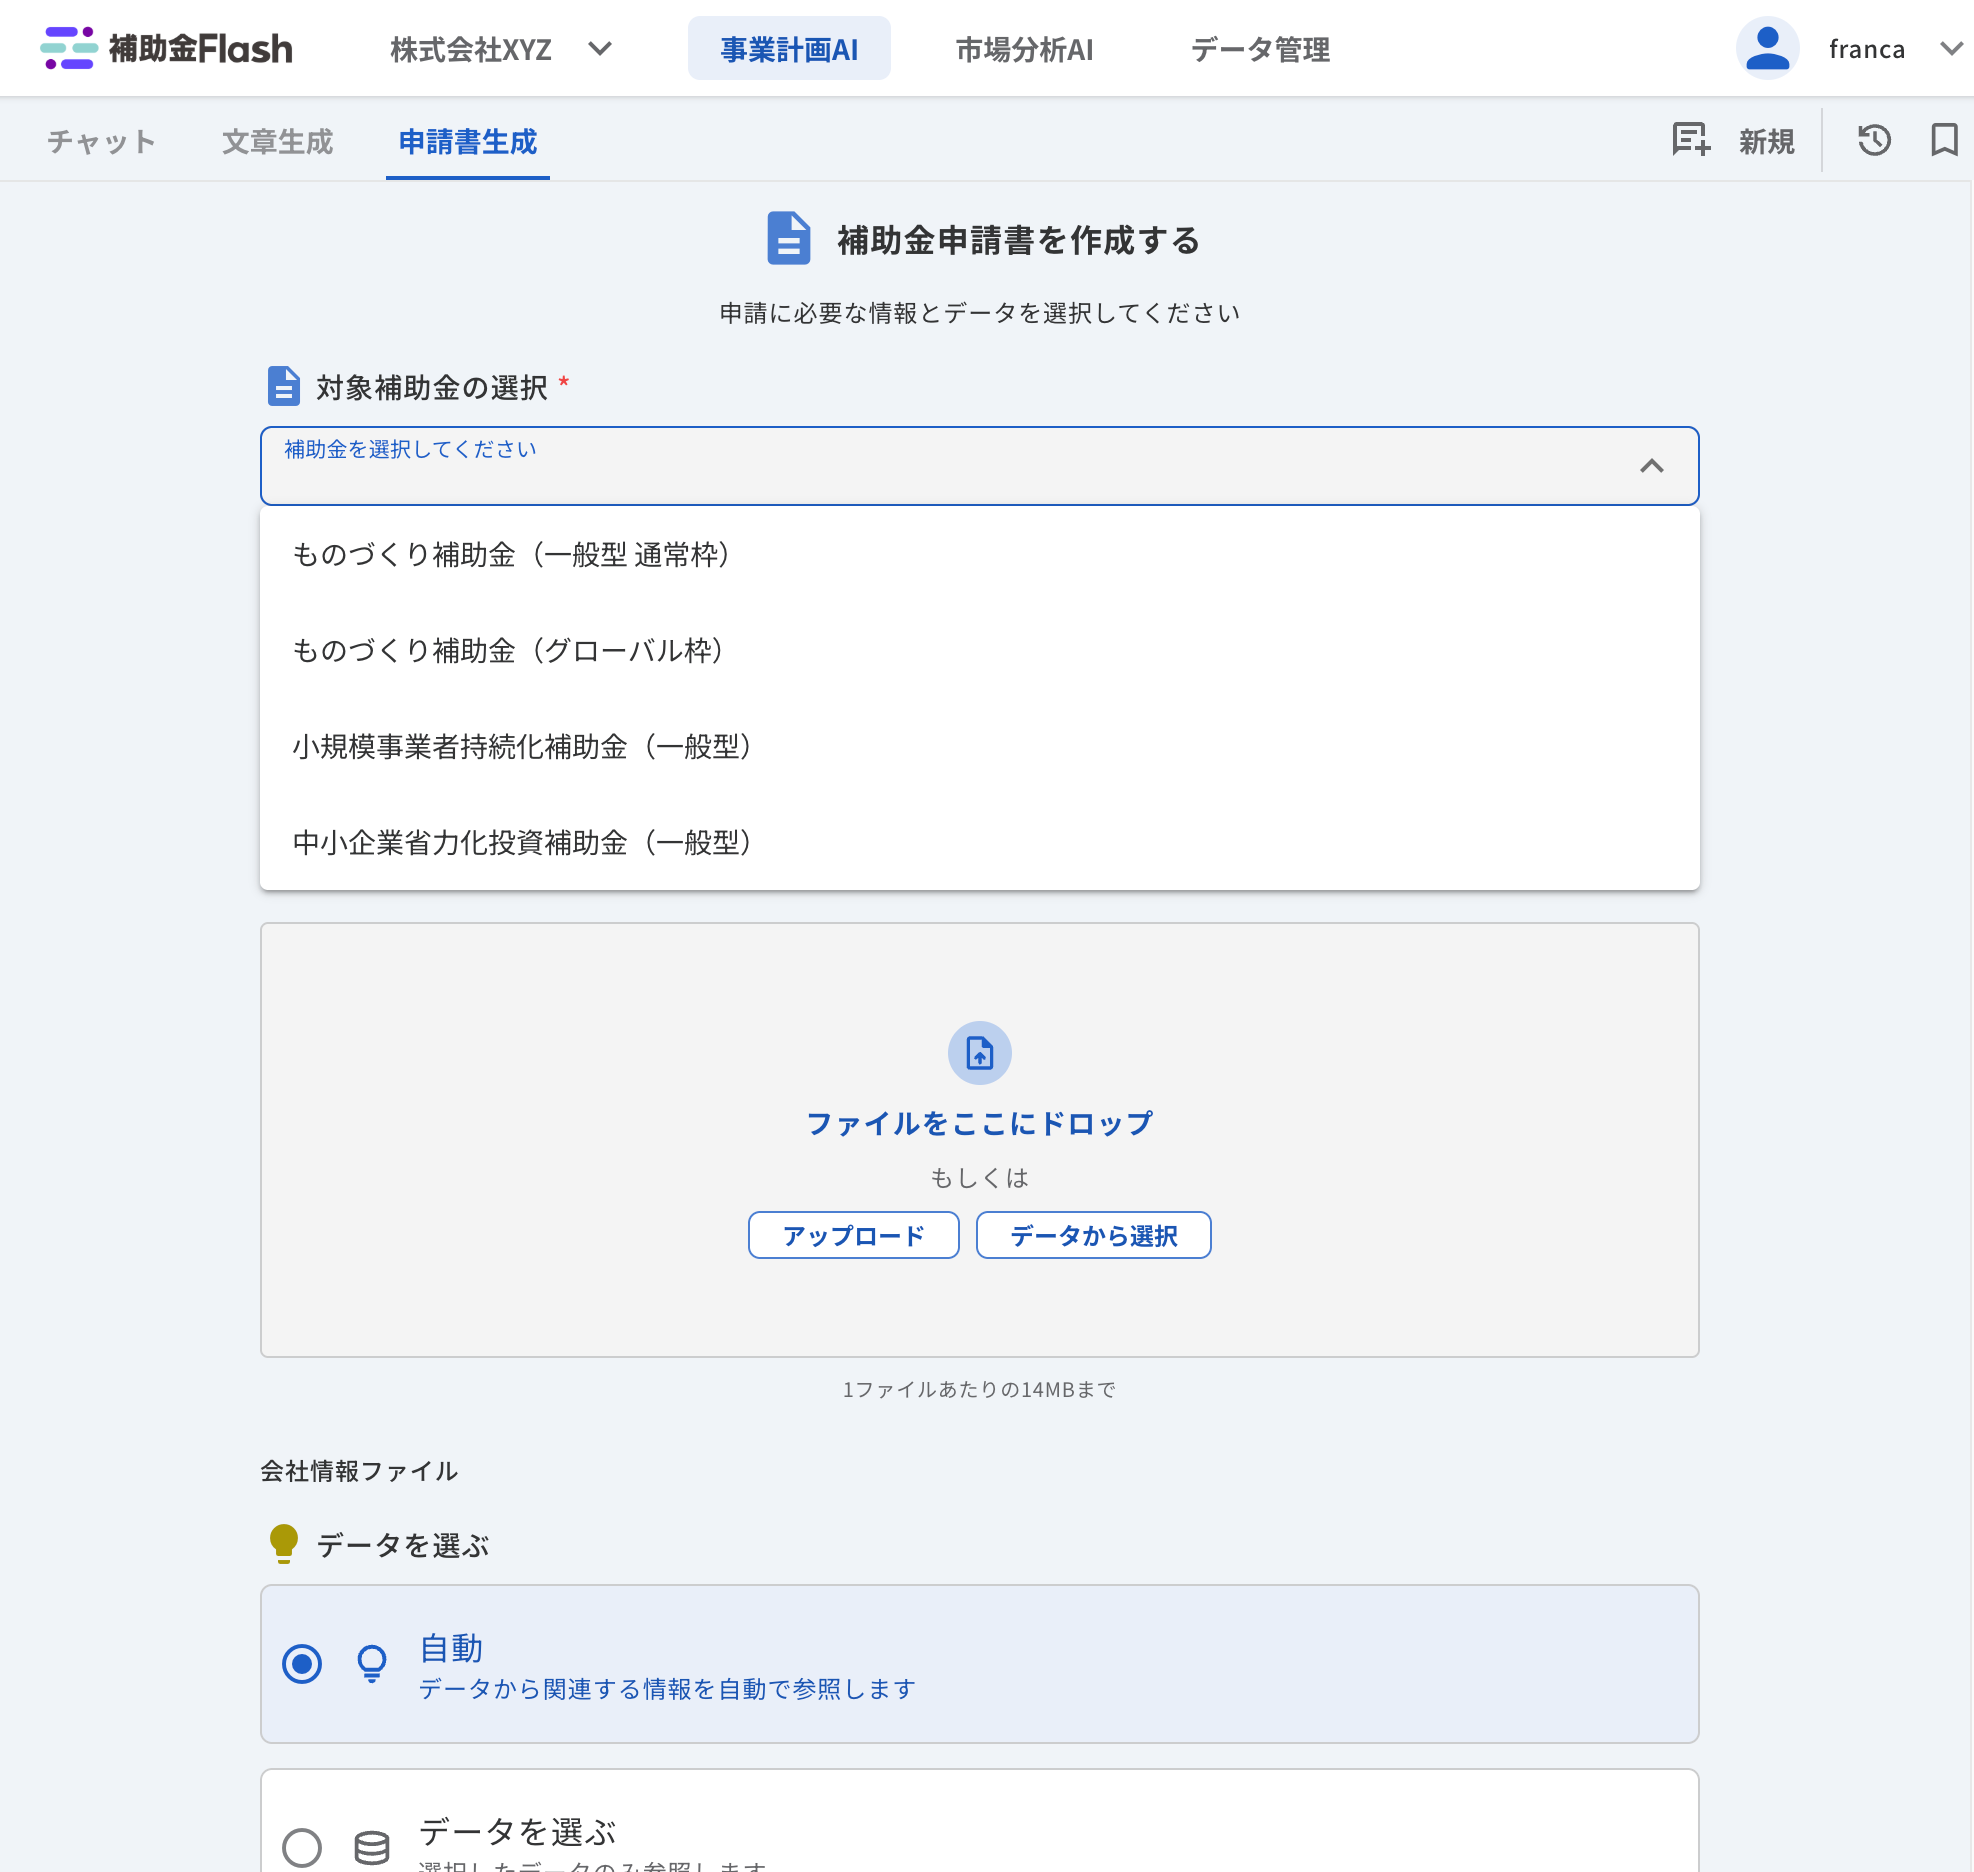Click the file upload icon in drop zone
The height and width of the screenshot is (1872, 1974).
979,1053
